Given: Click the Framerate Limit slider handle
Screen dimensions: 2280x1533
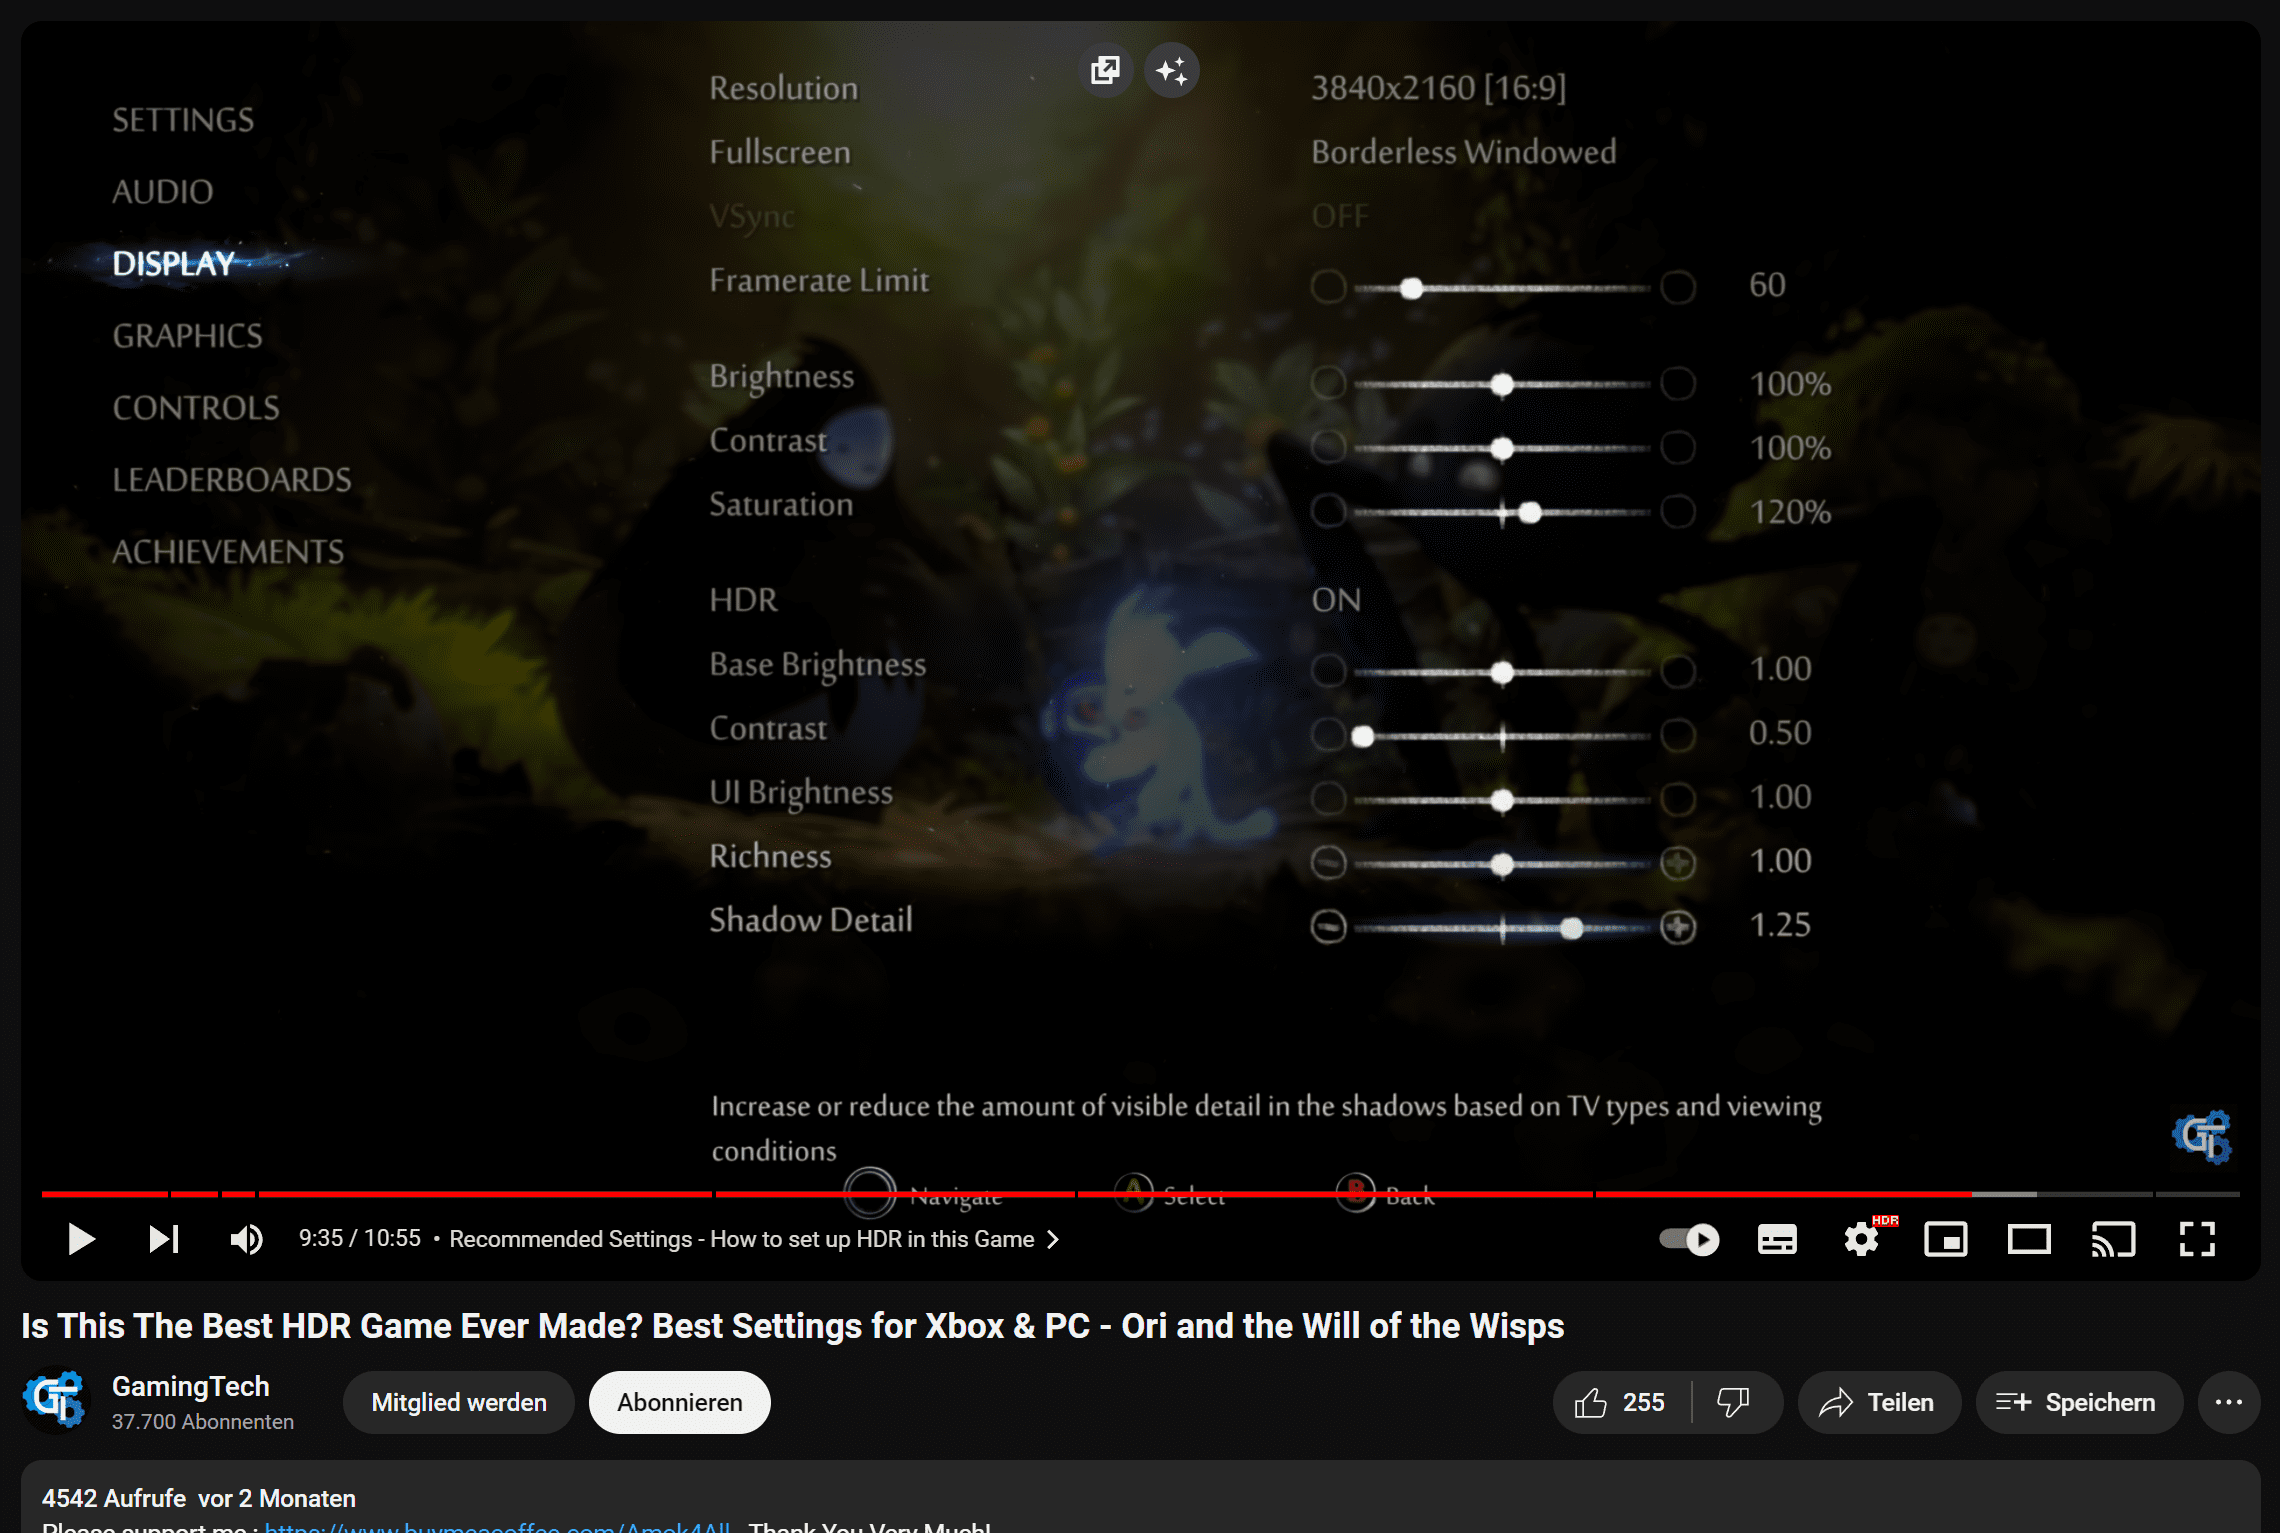Looking at the screenshot, I should [x=1411, y=289].
